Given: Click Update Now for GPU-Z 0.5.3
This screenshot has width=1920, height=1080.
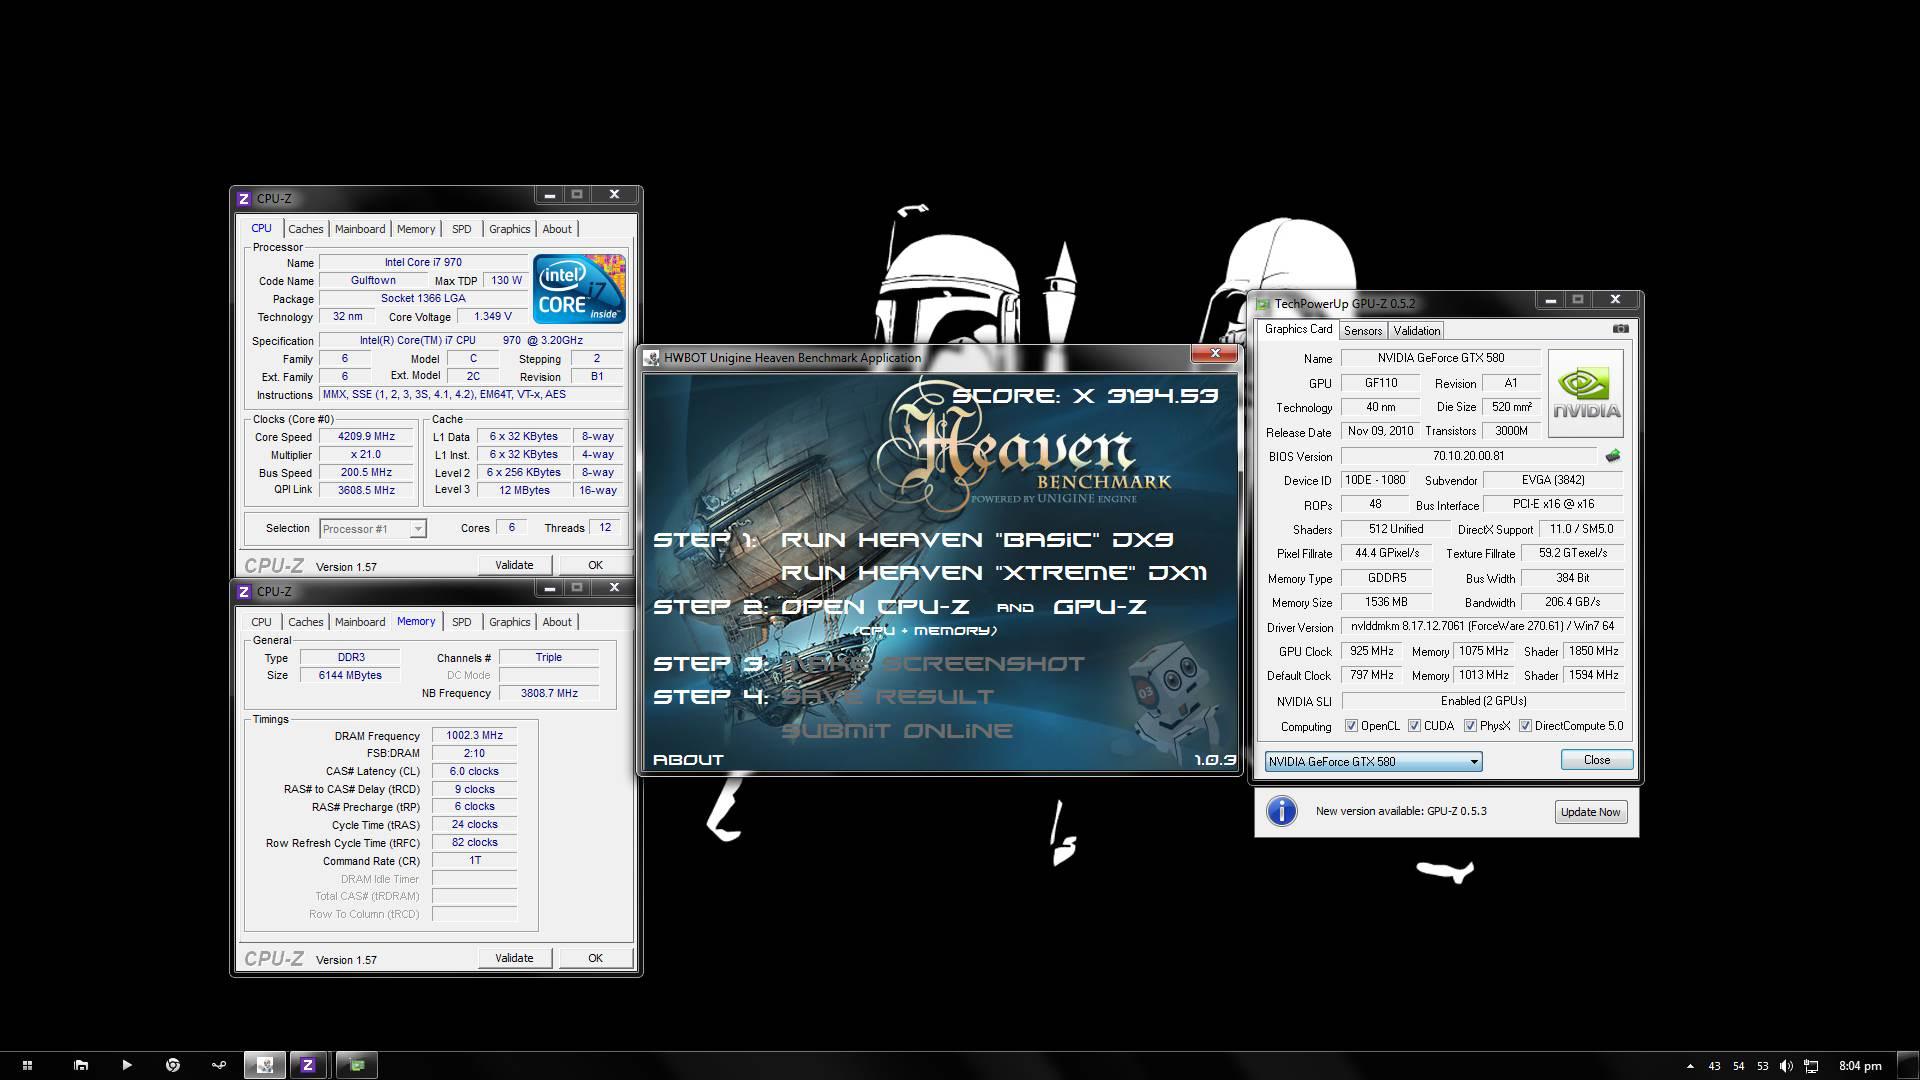Looking at the screenshot, I should (1590, 812).
